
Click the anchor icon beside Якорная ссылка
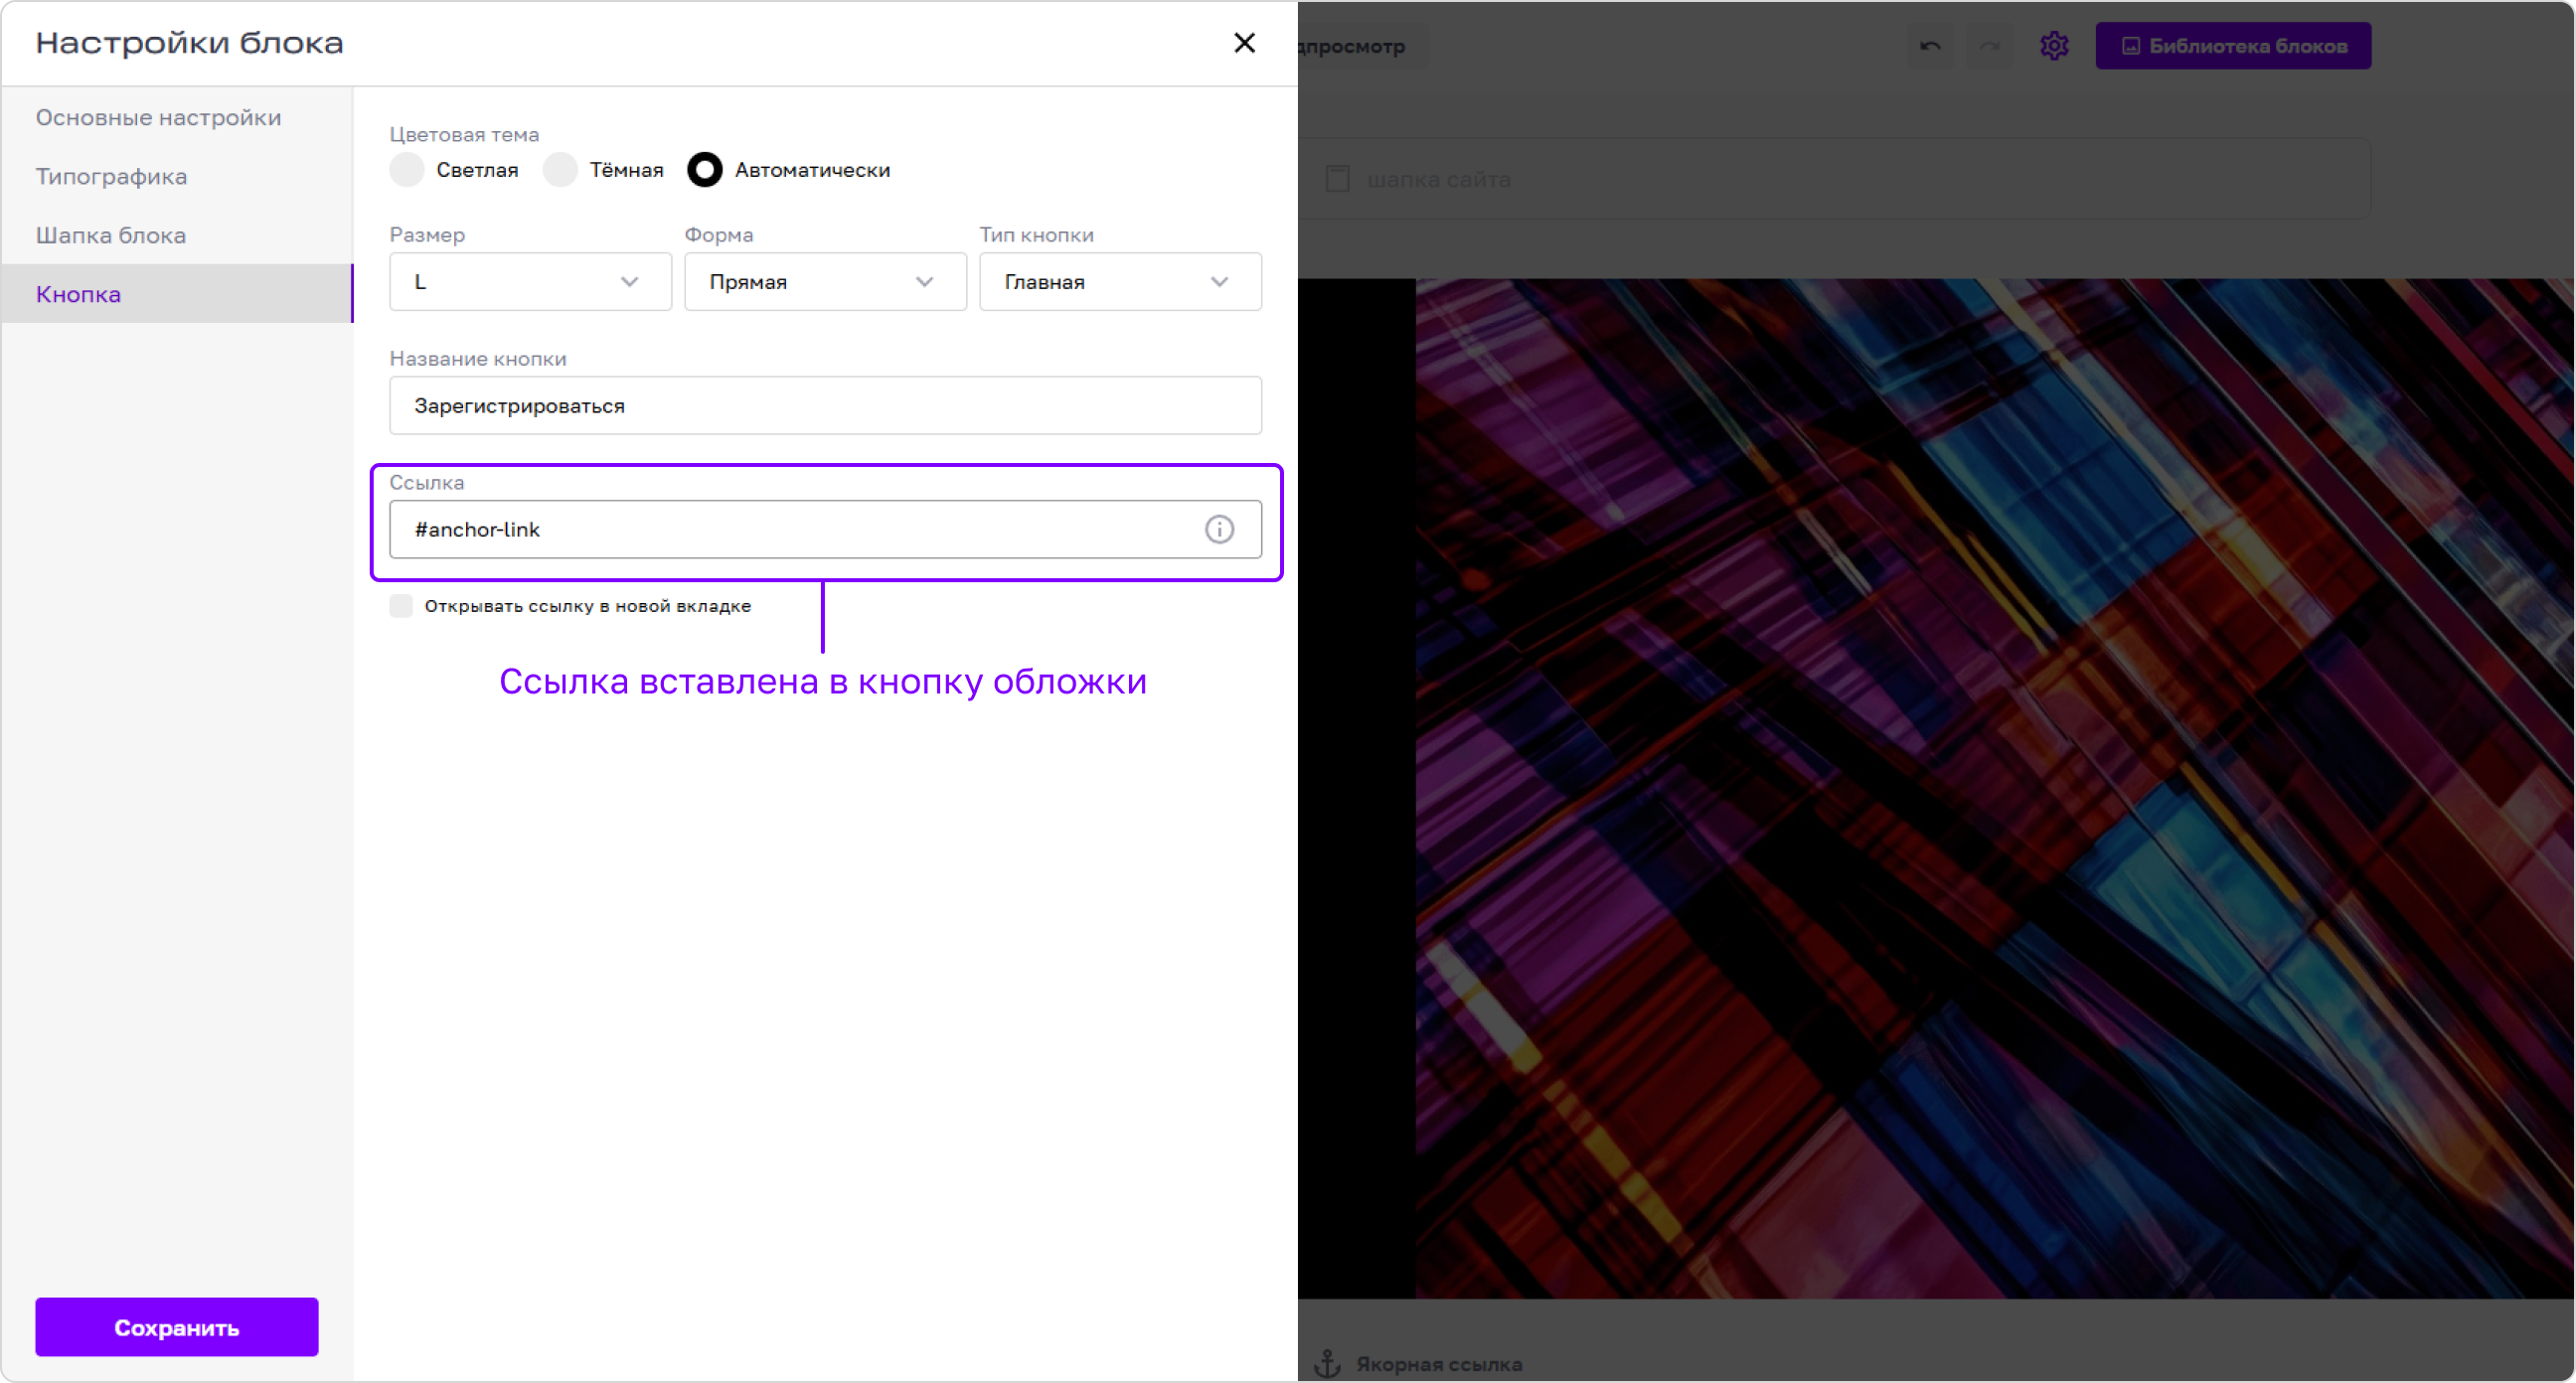1327,1363
